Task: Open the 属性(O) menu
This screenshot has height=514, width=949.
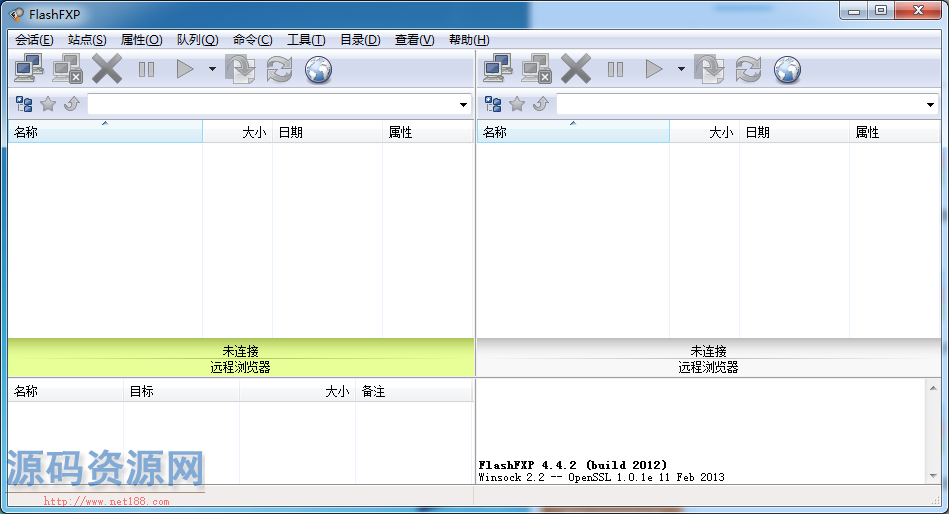Action: pos(141,40)
